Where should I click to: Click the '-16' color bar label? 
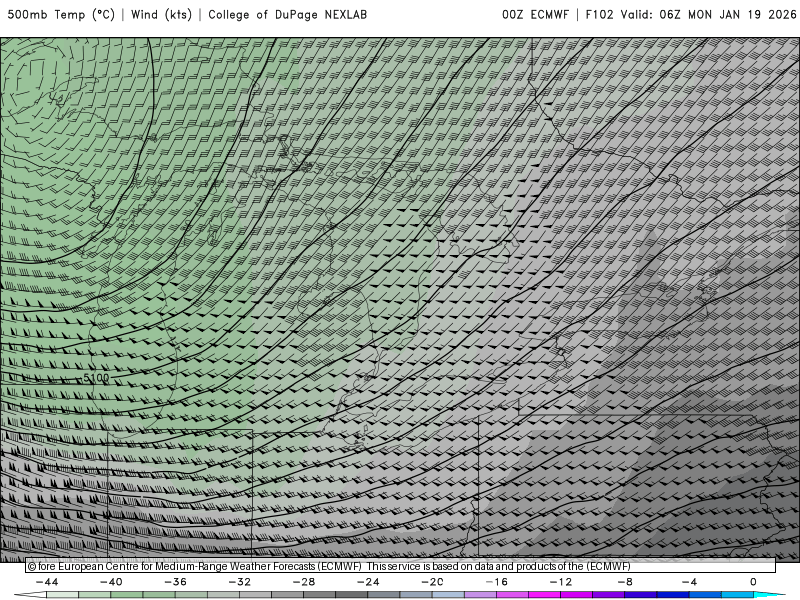tap(497, 582)
